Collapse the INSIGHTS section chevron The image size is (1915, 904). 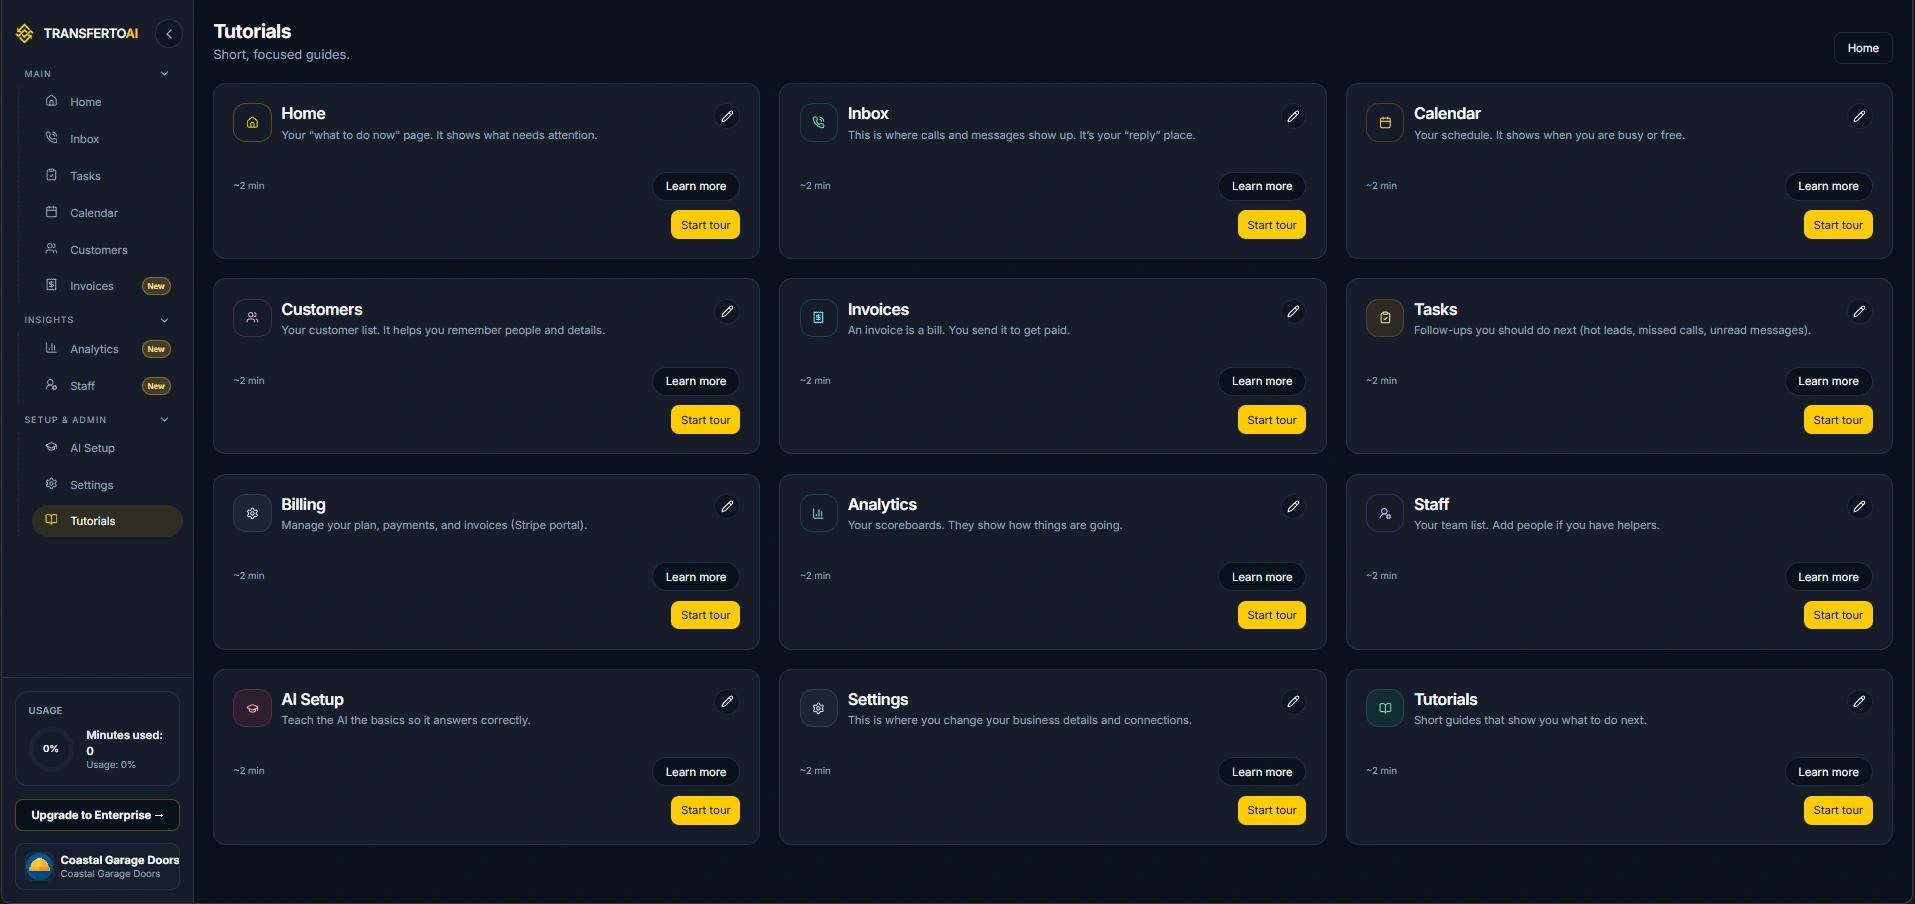tap(165, 320)
